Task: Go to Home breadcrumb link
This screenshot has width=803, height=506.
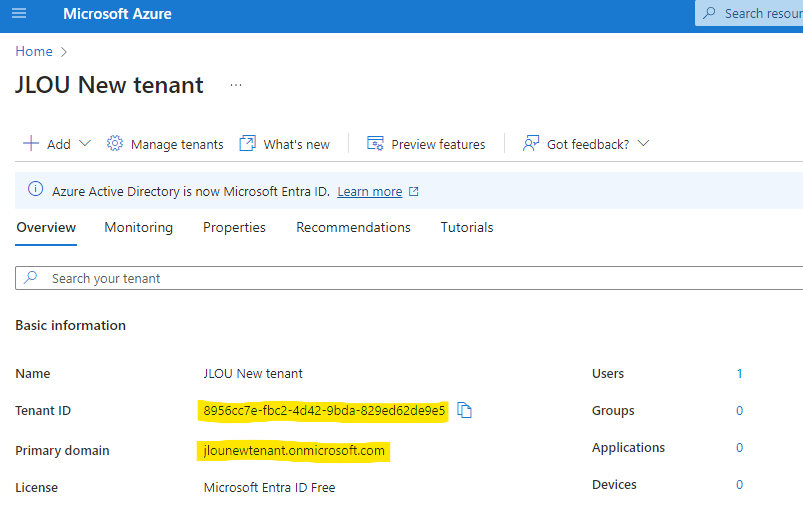Action: pyautogui.click(x=34, y=51)
